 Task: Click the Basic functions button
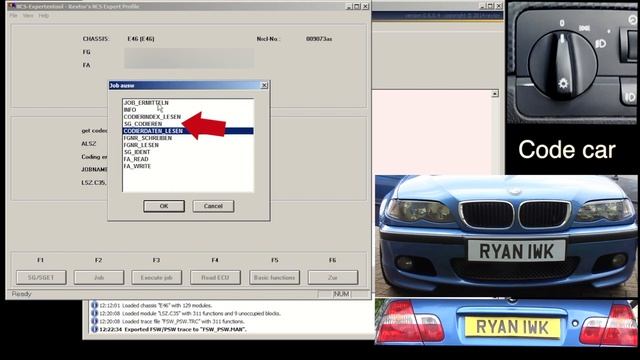(x=274, y=278)
